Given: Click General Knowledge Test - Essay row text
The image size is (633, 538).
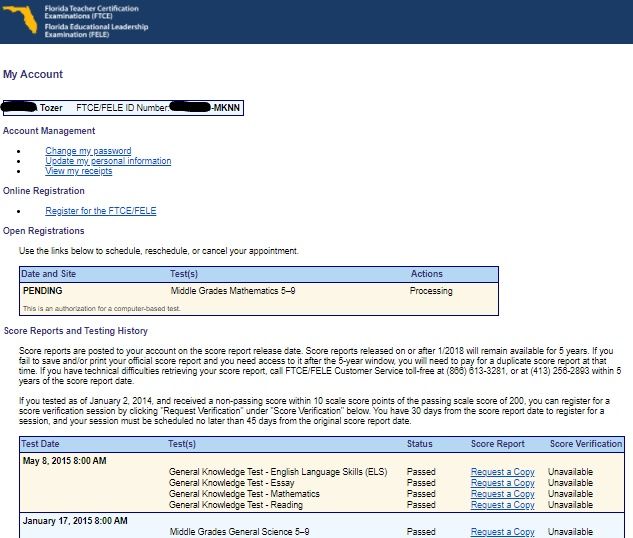Looking at the screenshot, I should click(231, 483).
